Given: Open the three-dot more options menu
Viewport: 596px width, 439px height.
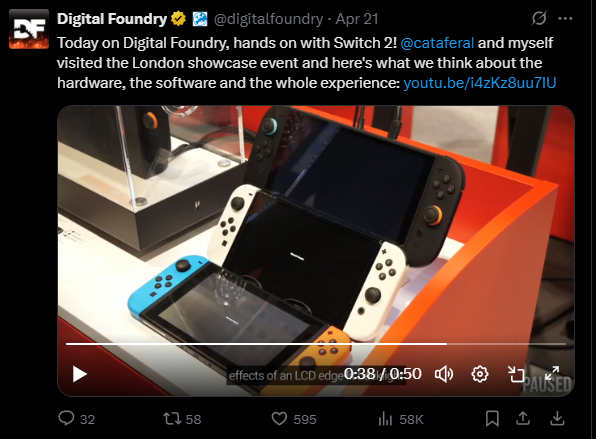Looking at the screenshot, I should (565, 18).
